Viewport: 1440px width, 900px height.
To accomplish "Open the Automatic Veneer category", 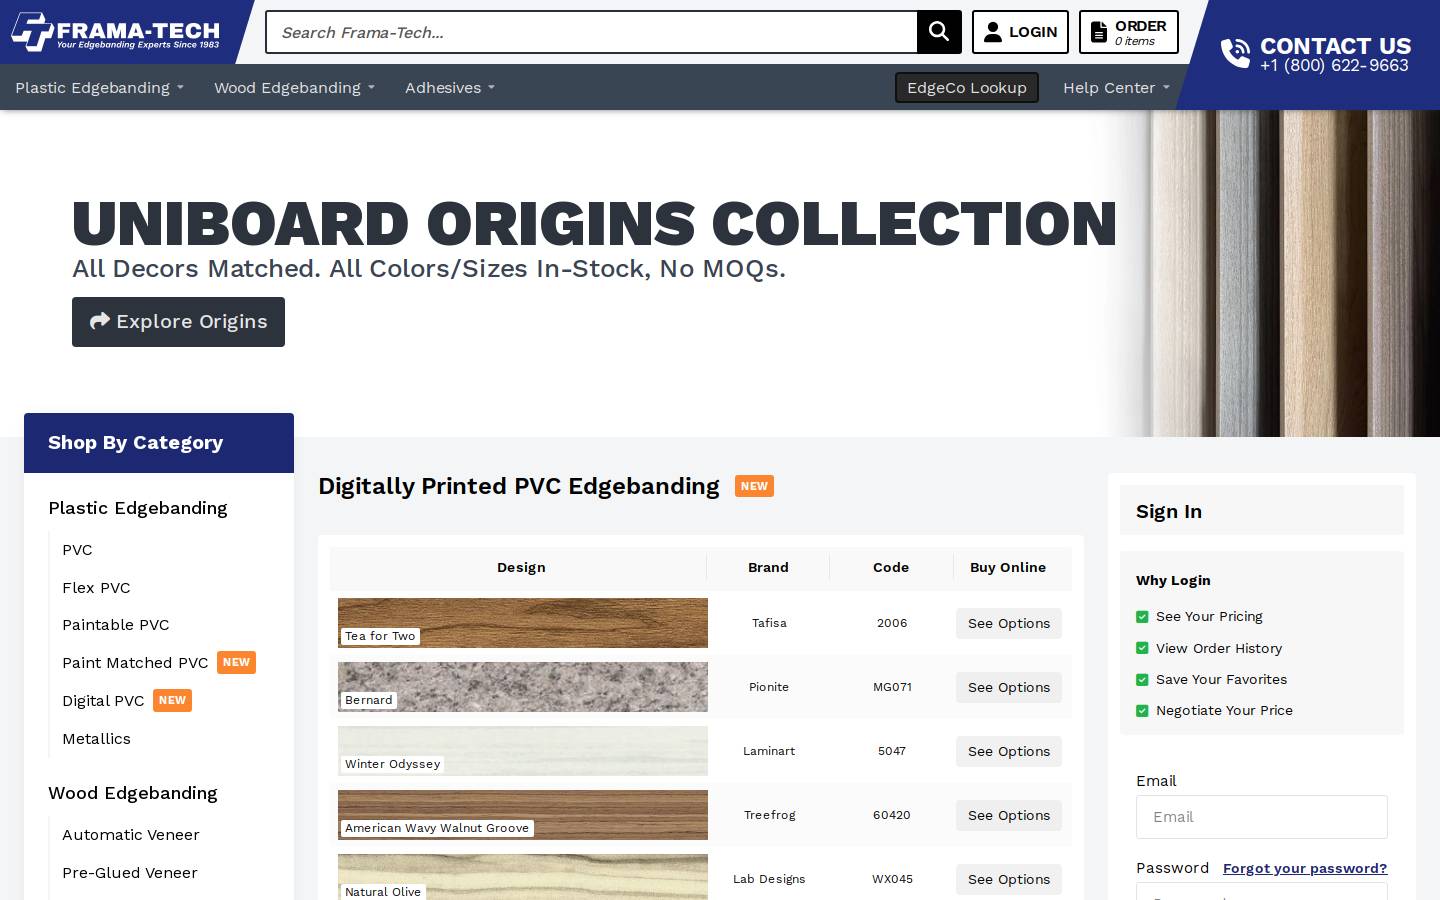I will coord(131,835).
